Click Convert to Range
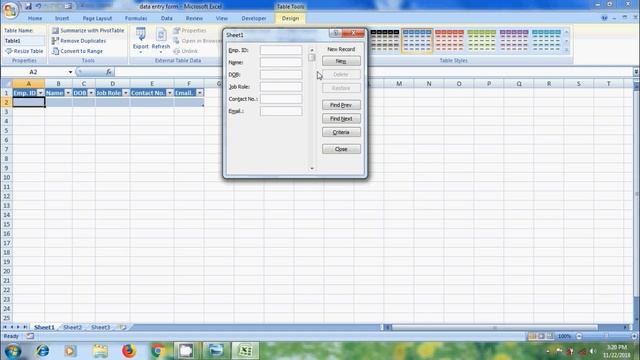Screen dimensions: 640x360 pos(77,51)
